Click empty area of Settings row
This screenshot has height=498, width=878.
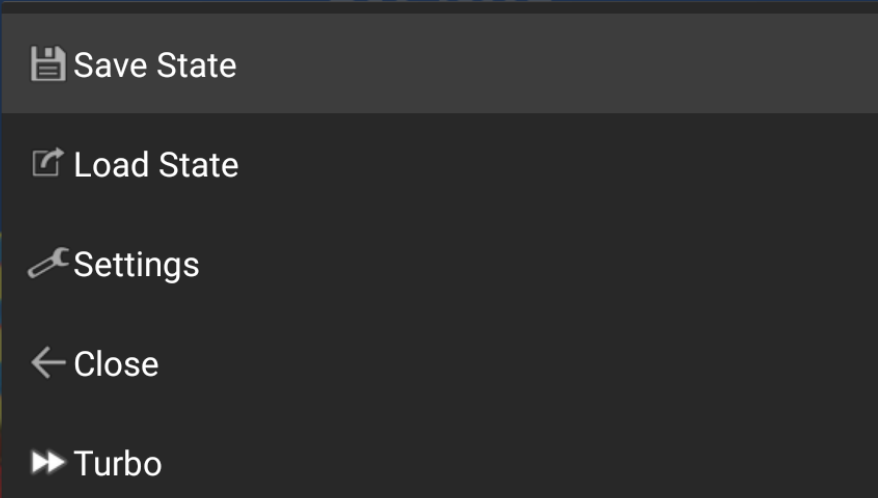coord(560,263)
